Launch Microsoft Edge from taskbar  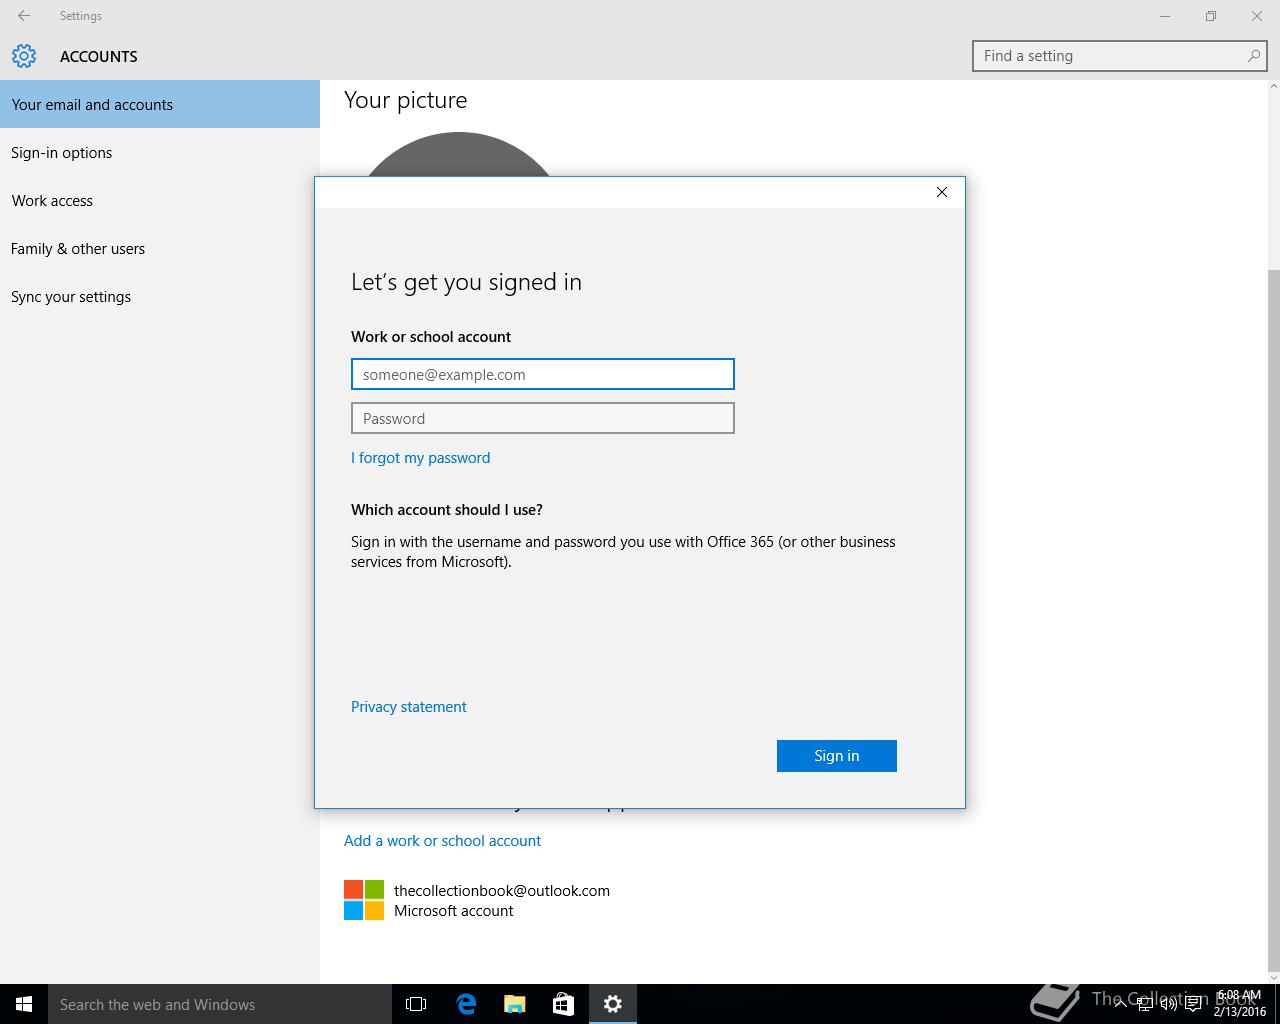pos(466,1004)
